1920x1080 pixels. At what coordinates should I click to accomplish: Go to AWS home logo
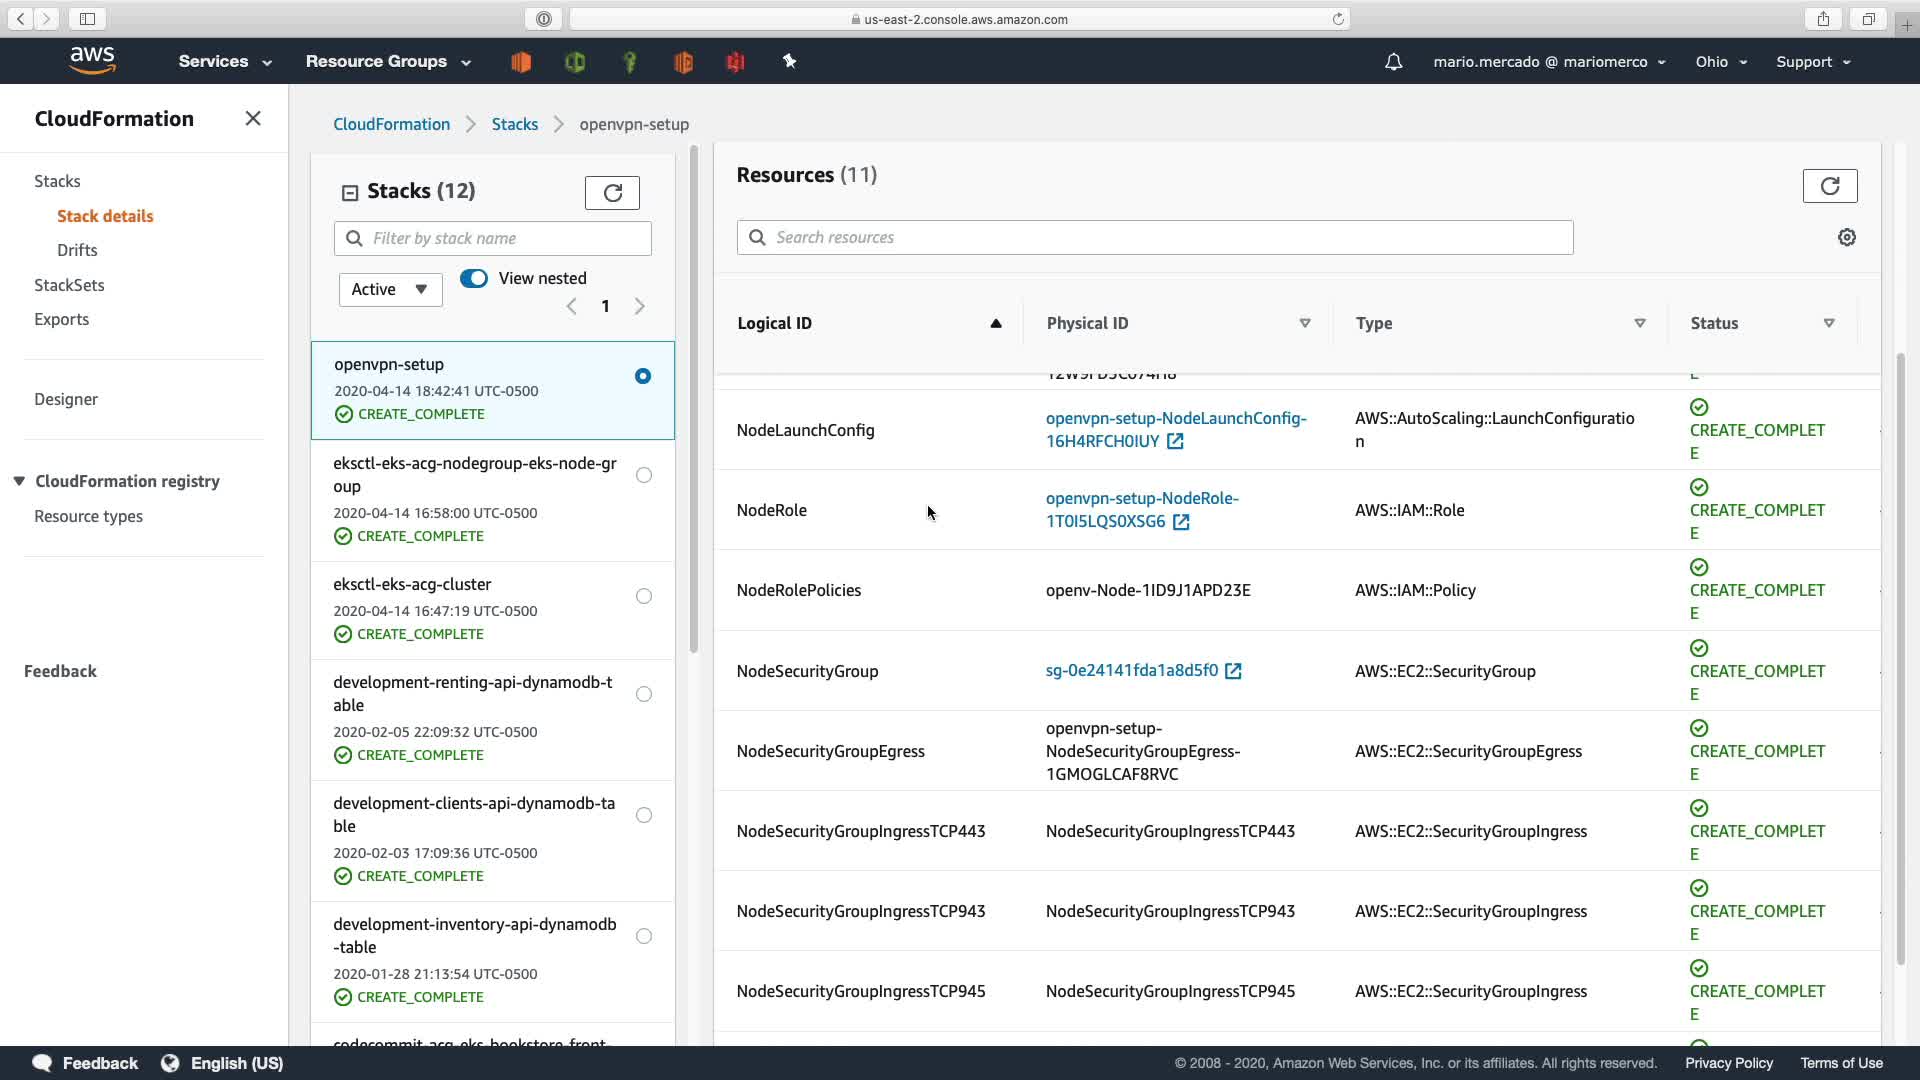(x=93, y=61)
